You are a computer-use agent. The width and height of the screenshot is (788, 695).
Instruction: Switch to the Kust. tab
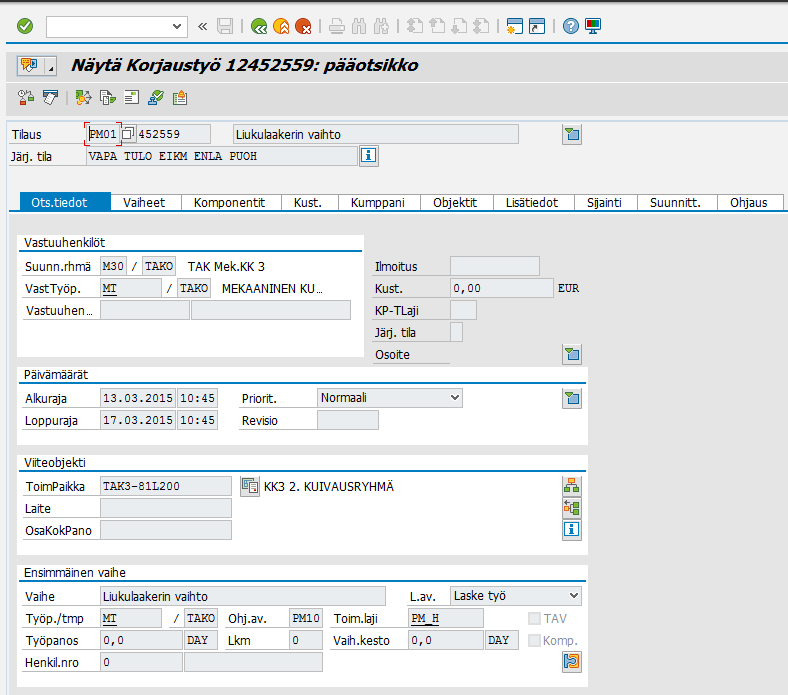pyautogui.click(x=308, y=203)
